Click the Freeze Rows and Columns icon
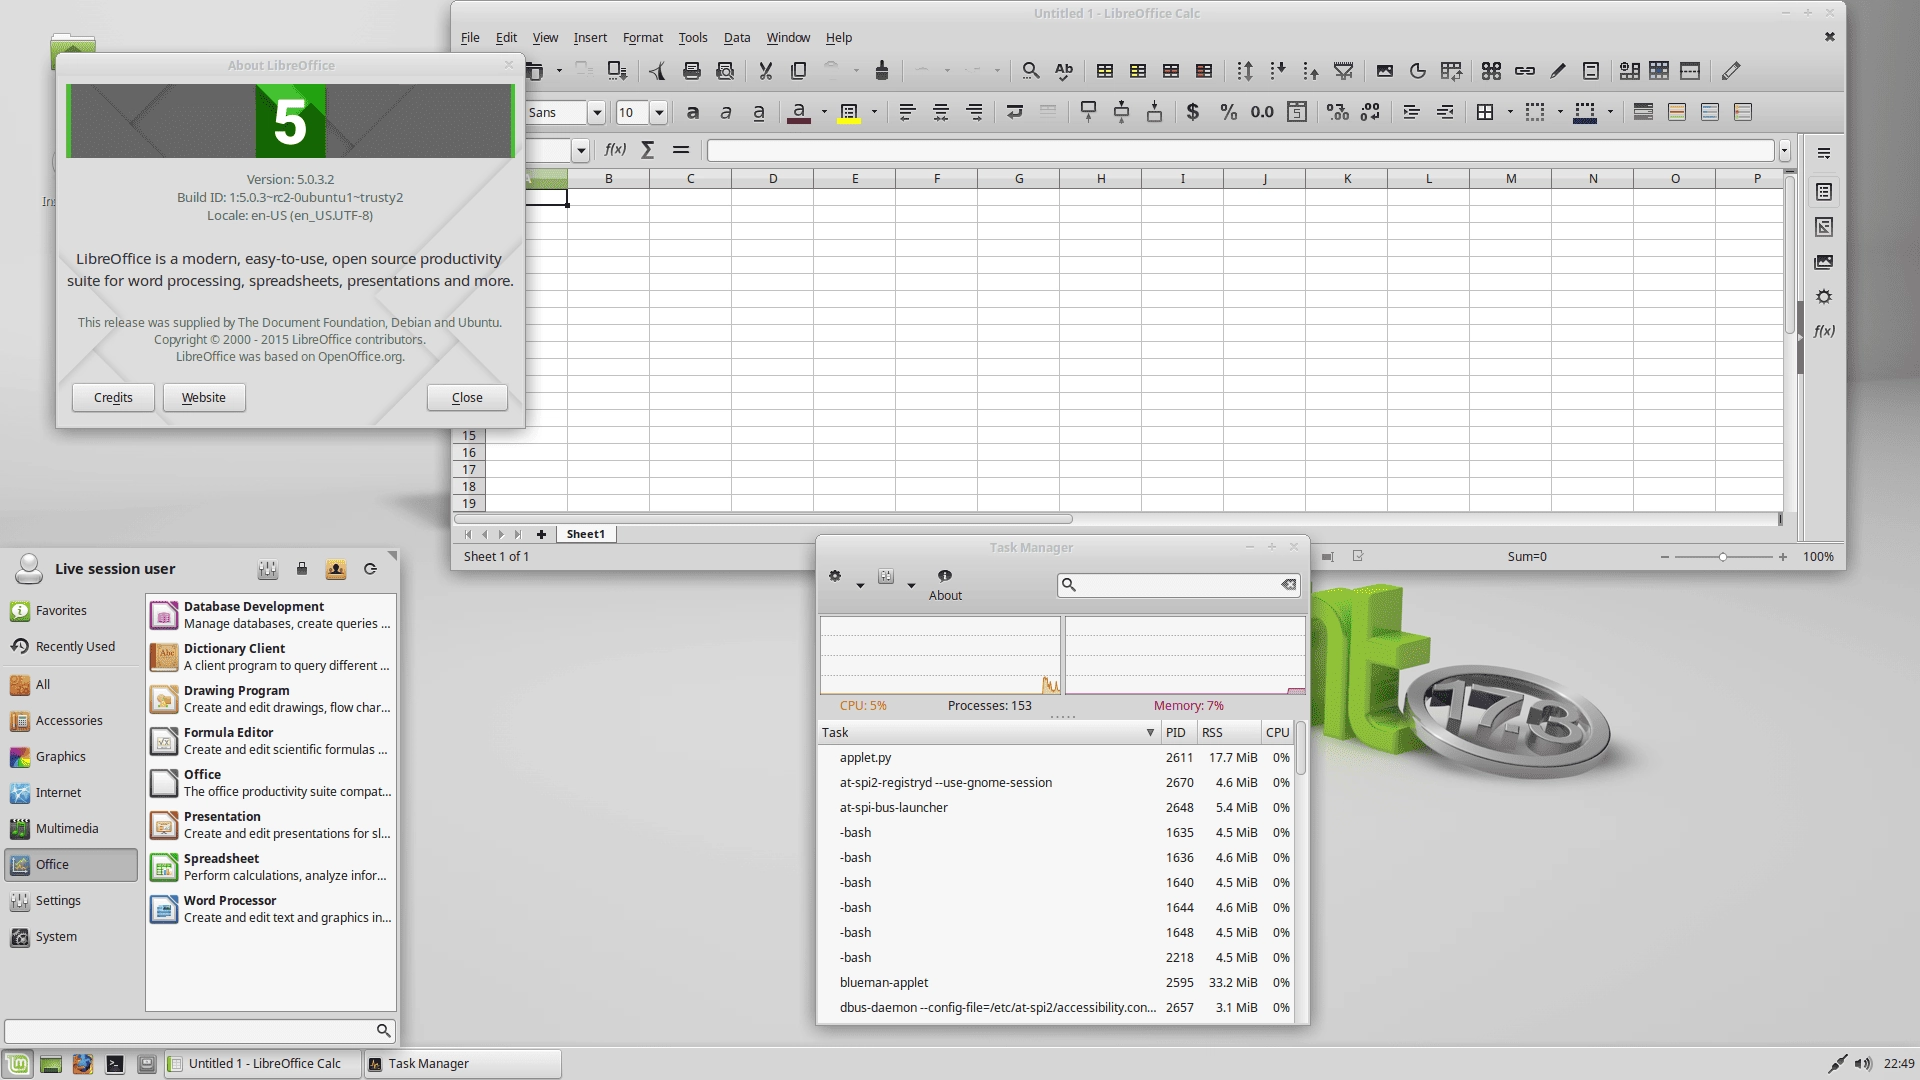The height and width of the screenshot is (1080, 1920). [x=1659, y=71]
